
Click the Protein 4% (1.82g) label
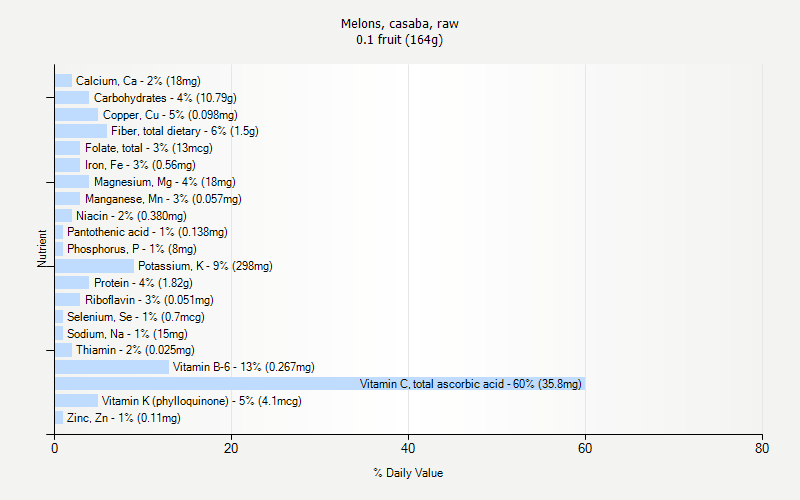[143, 283]
